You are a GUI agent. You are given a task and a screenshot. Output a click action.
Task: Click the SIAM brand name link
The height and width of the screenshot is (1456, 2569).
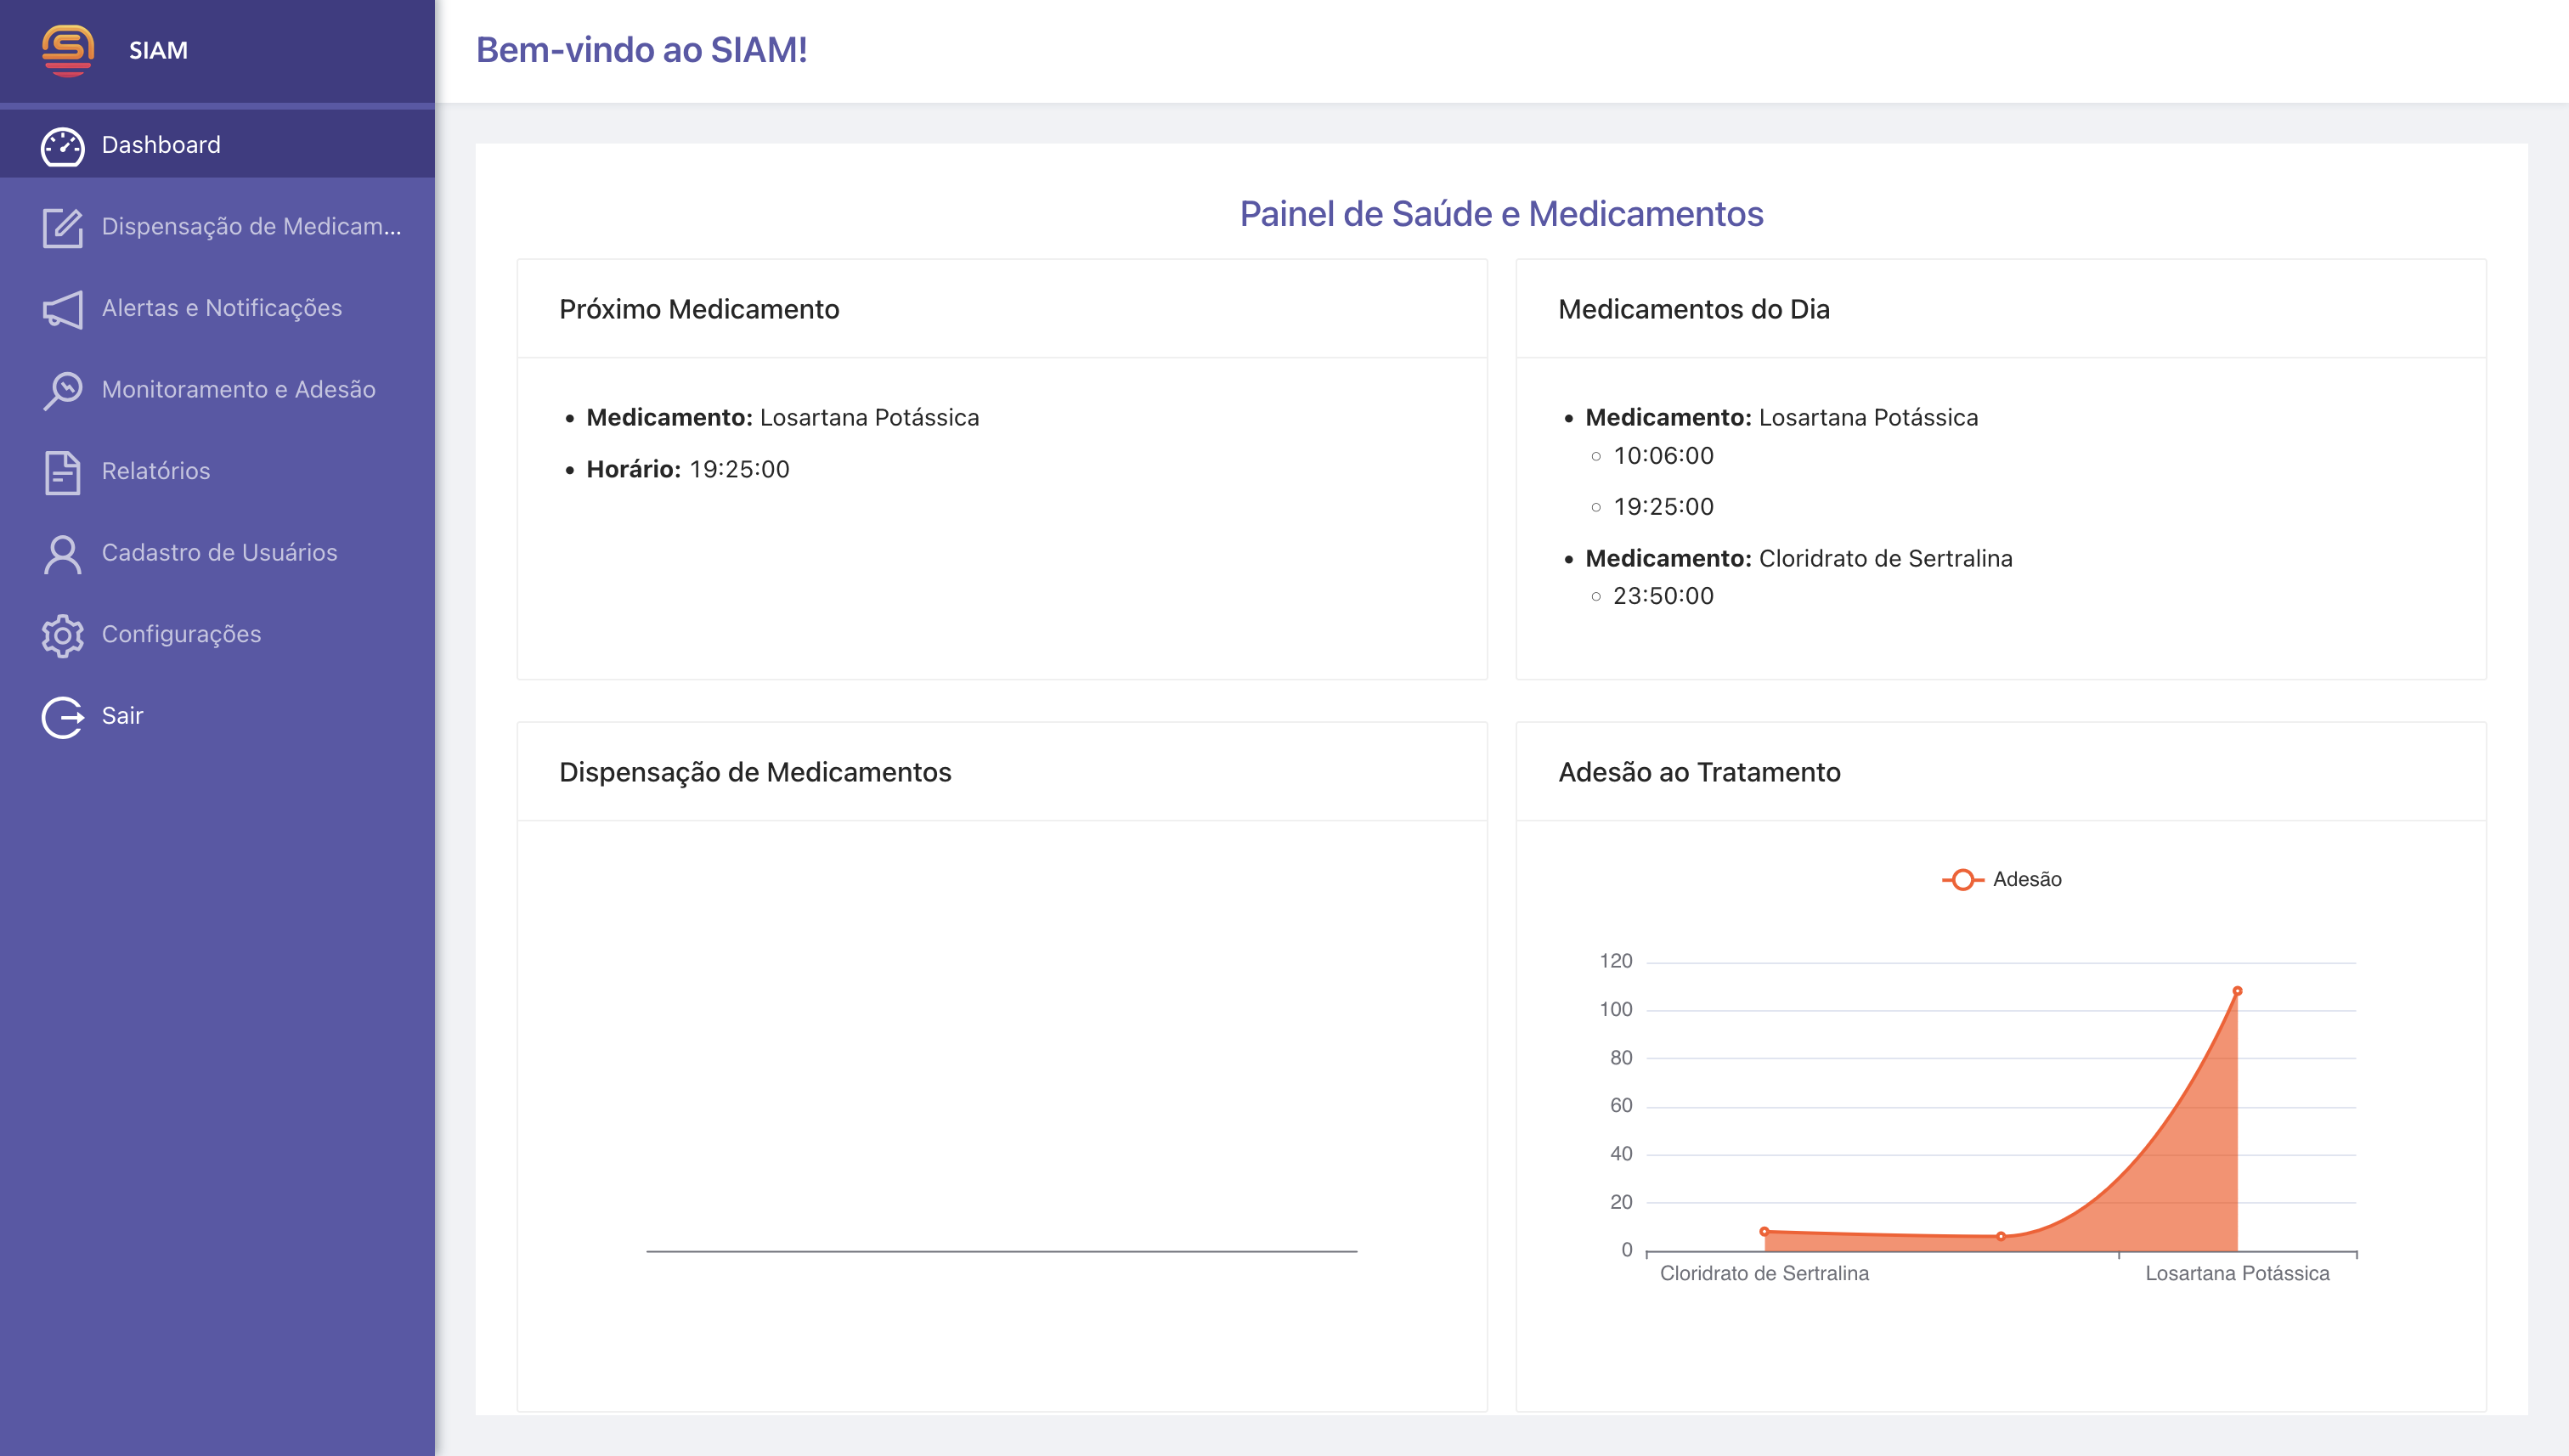(x=158, y=50)
